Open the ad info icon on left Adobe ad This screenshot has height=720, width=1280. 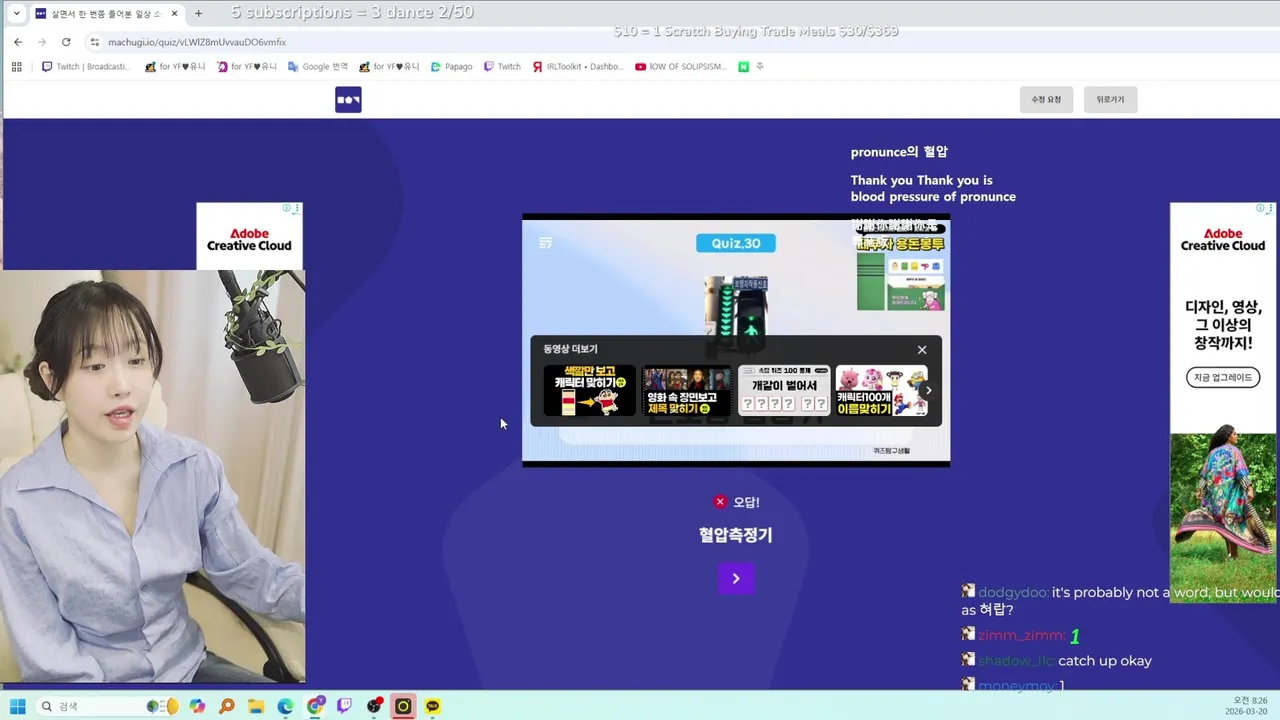tap(286, 208)
